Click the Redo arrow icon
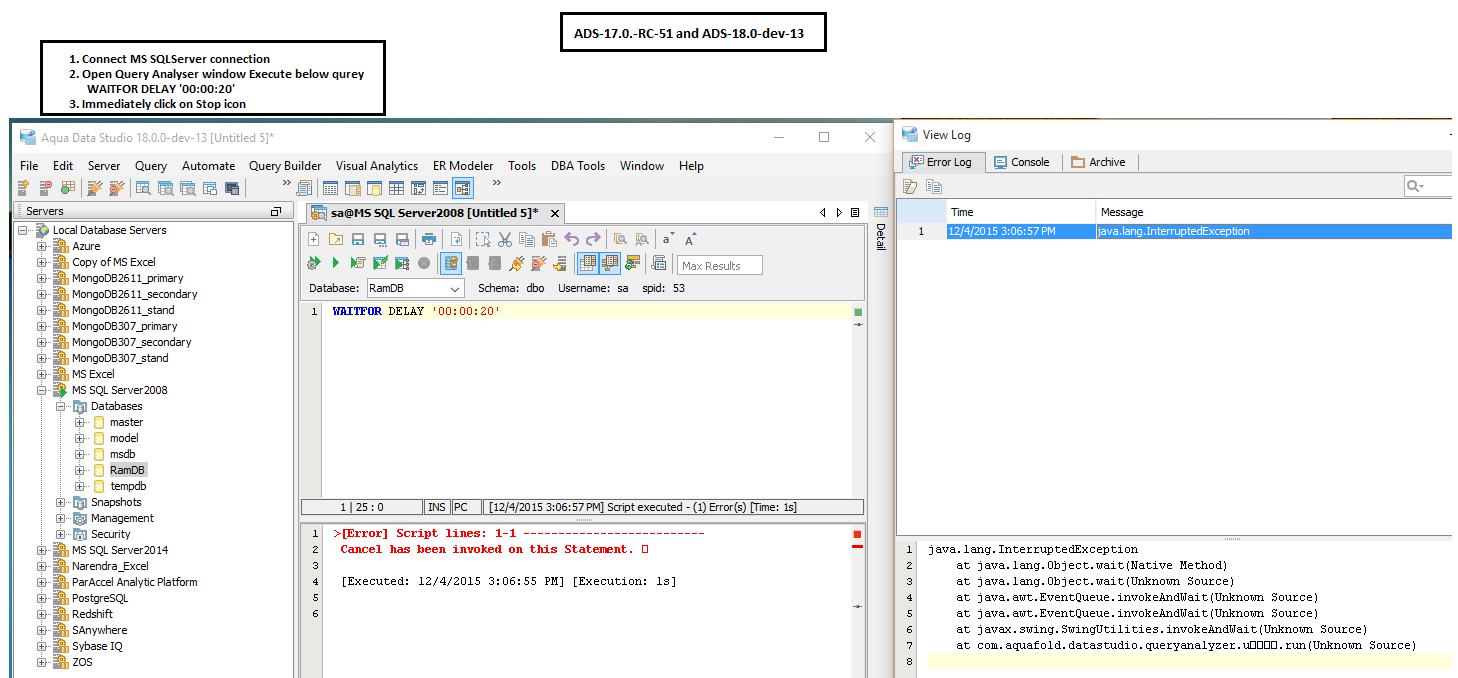This screenshot has height=678, width=1458. tap(593, 239)
